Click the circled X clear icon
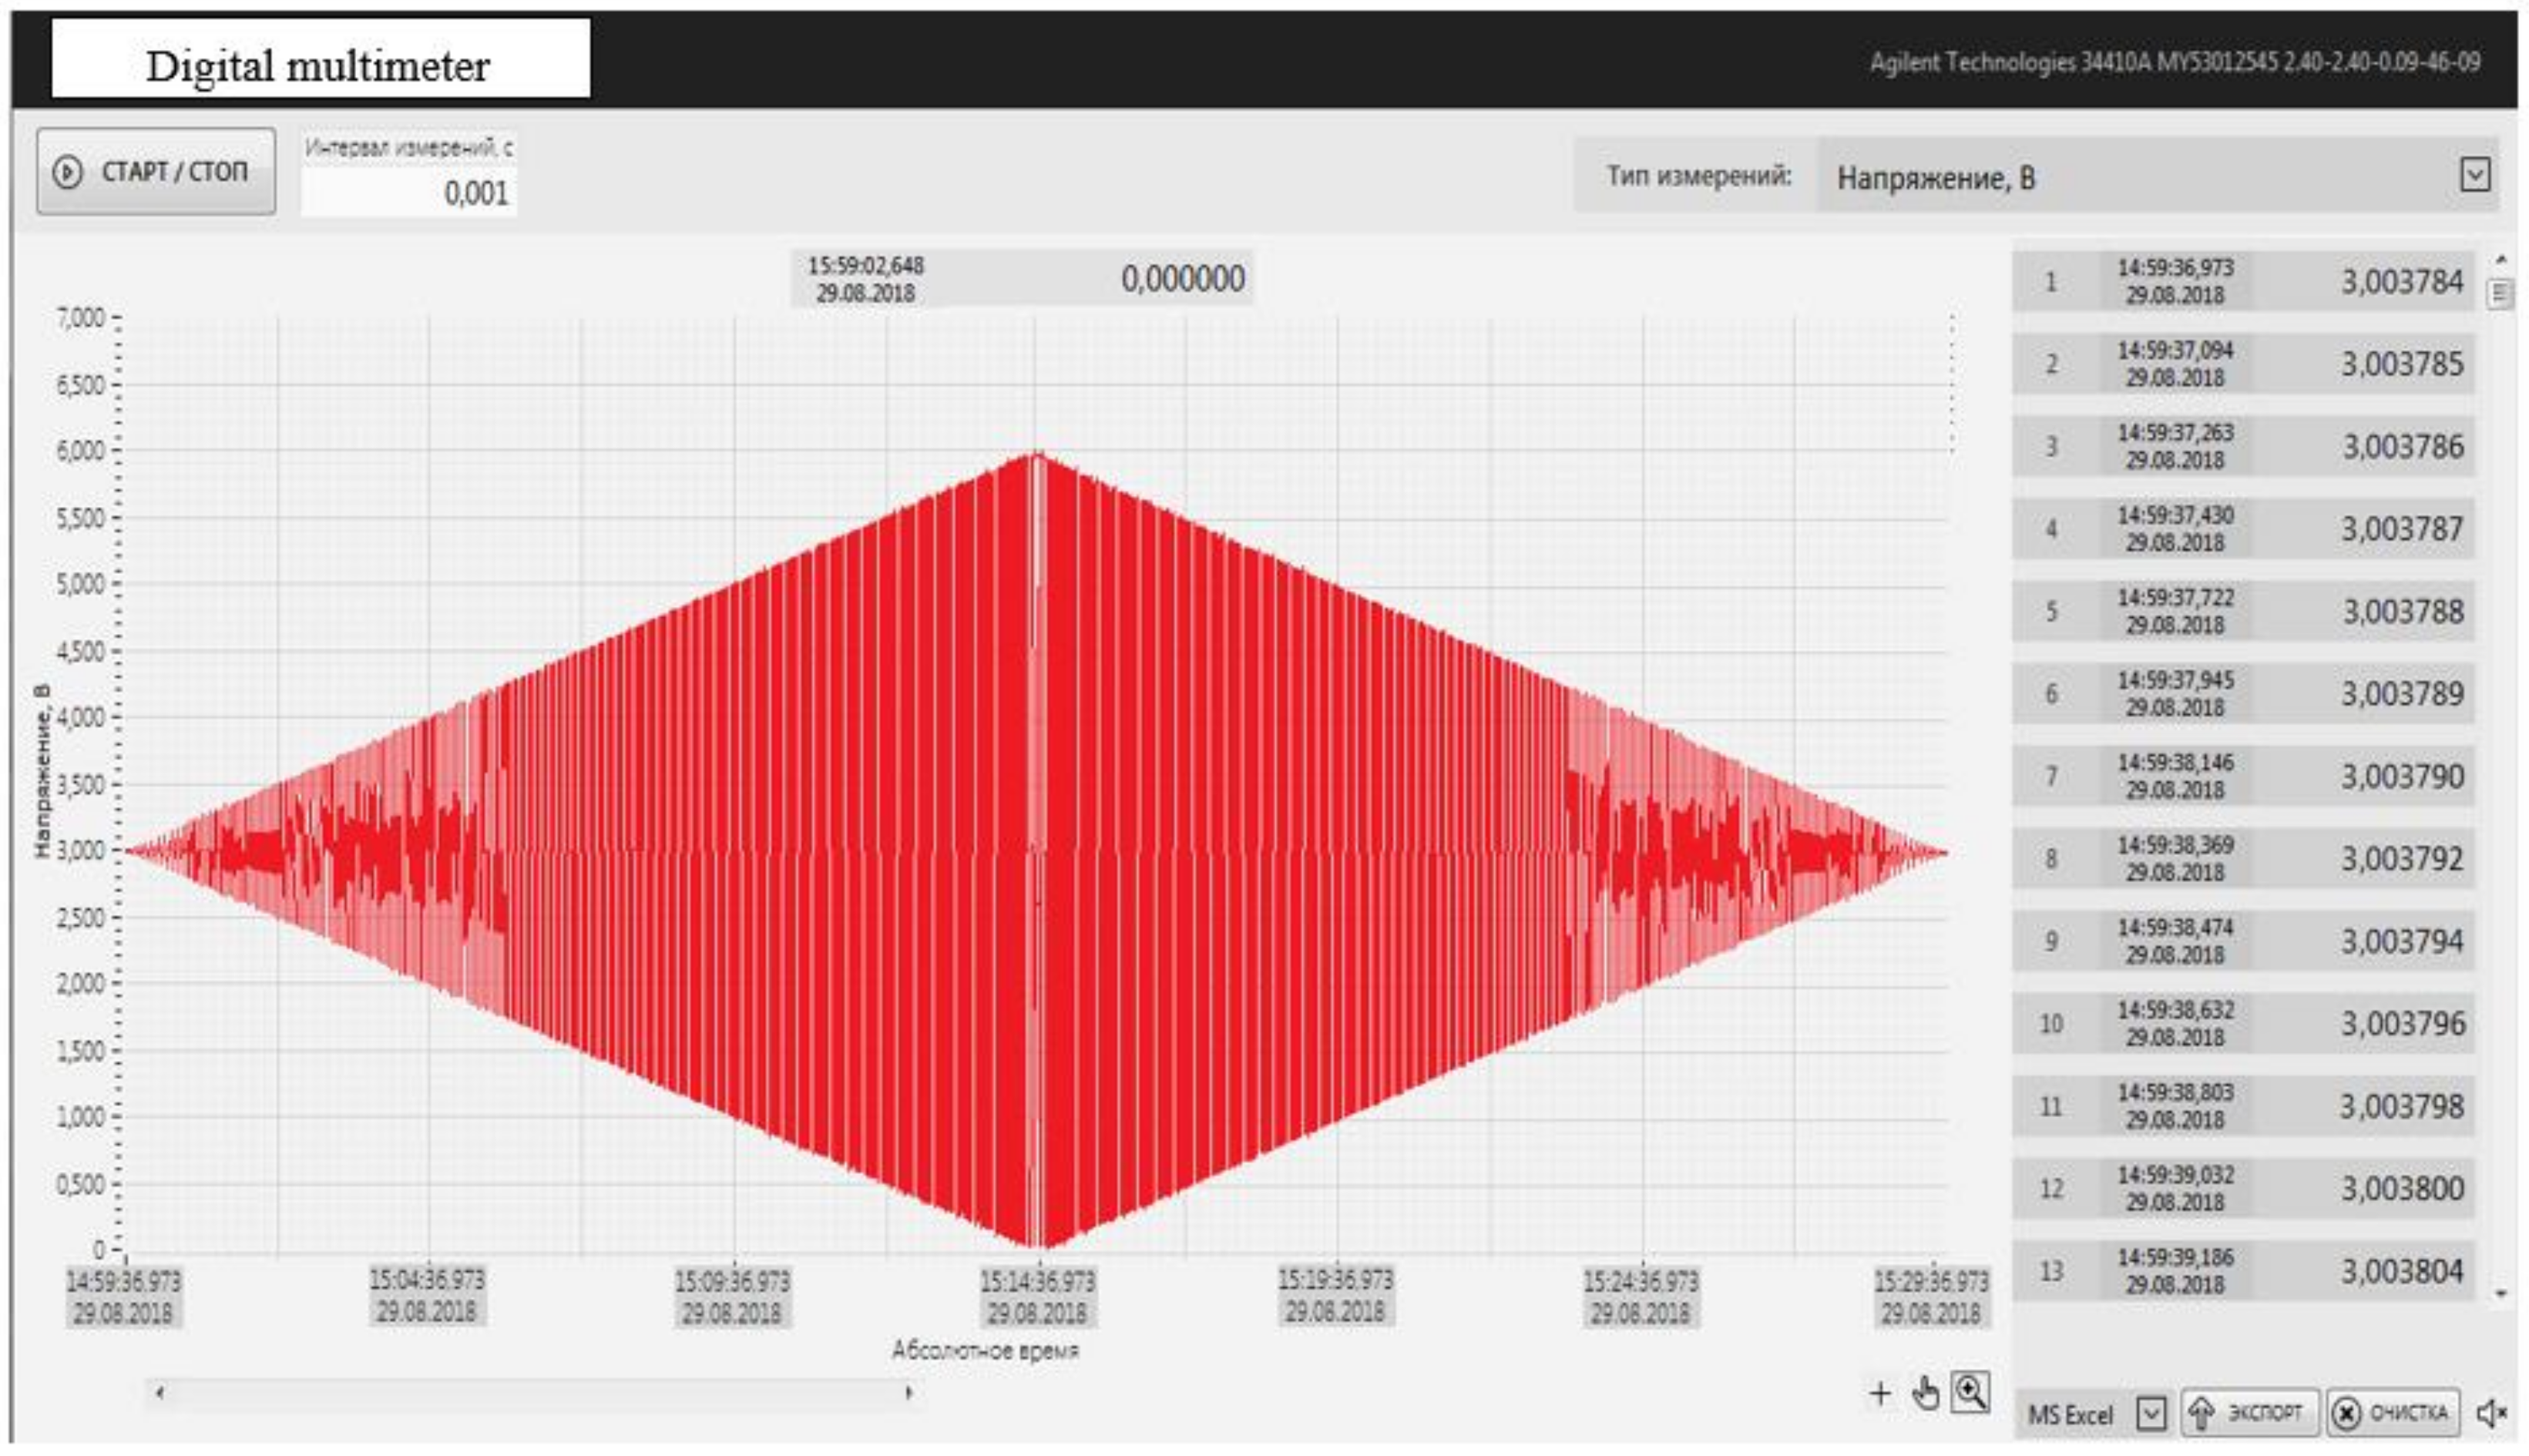2529x1456 pixels. 2346,1413
